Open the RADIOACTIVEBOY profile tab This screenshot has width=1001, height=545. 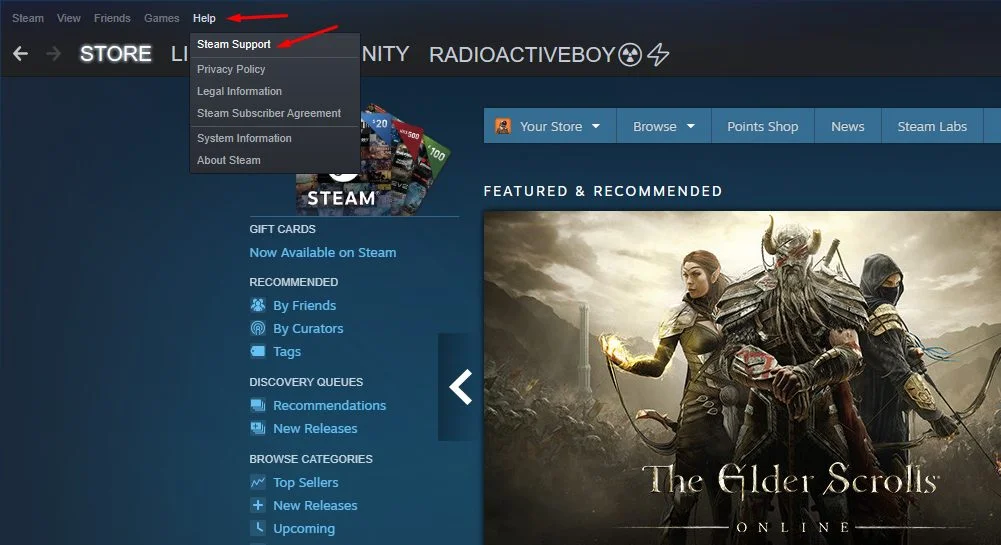pyautogui.click(x=522, y=55)
